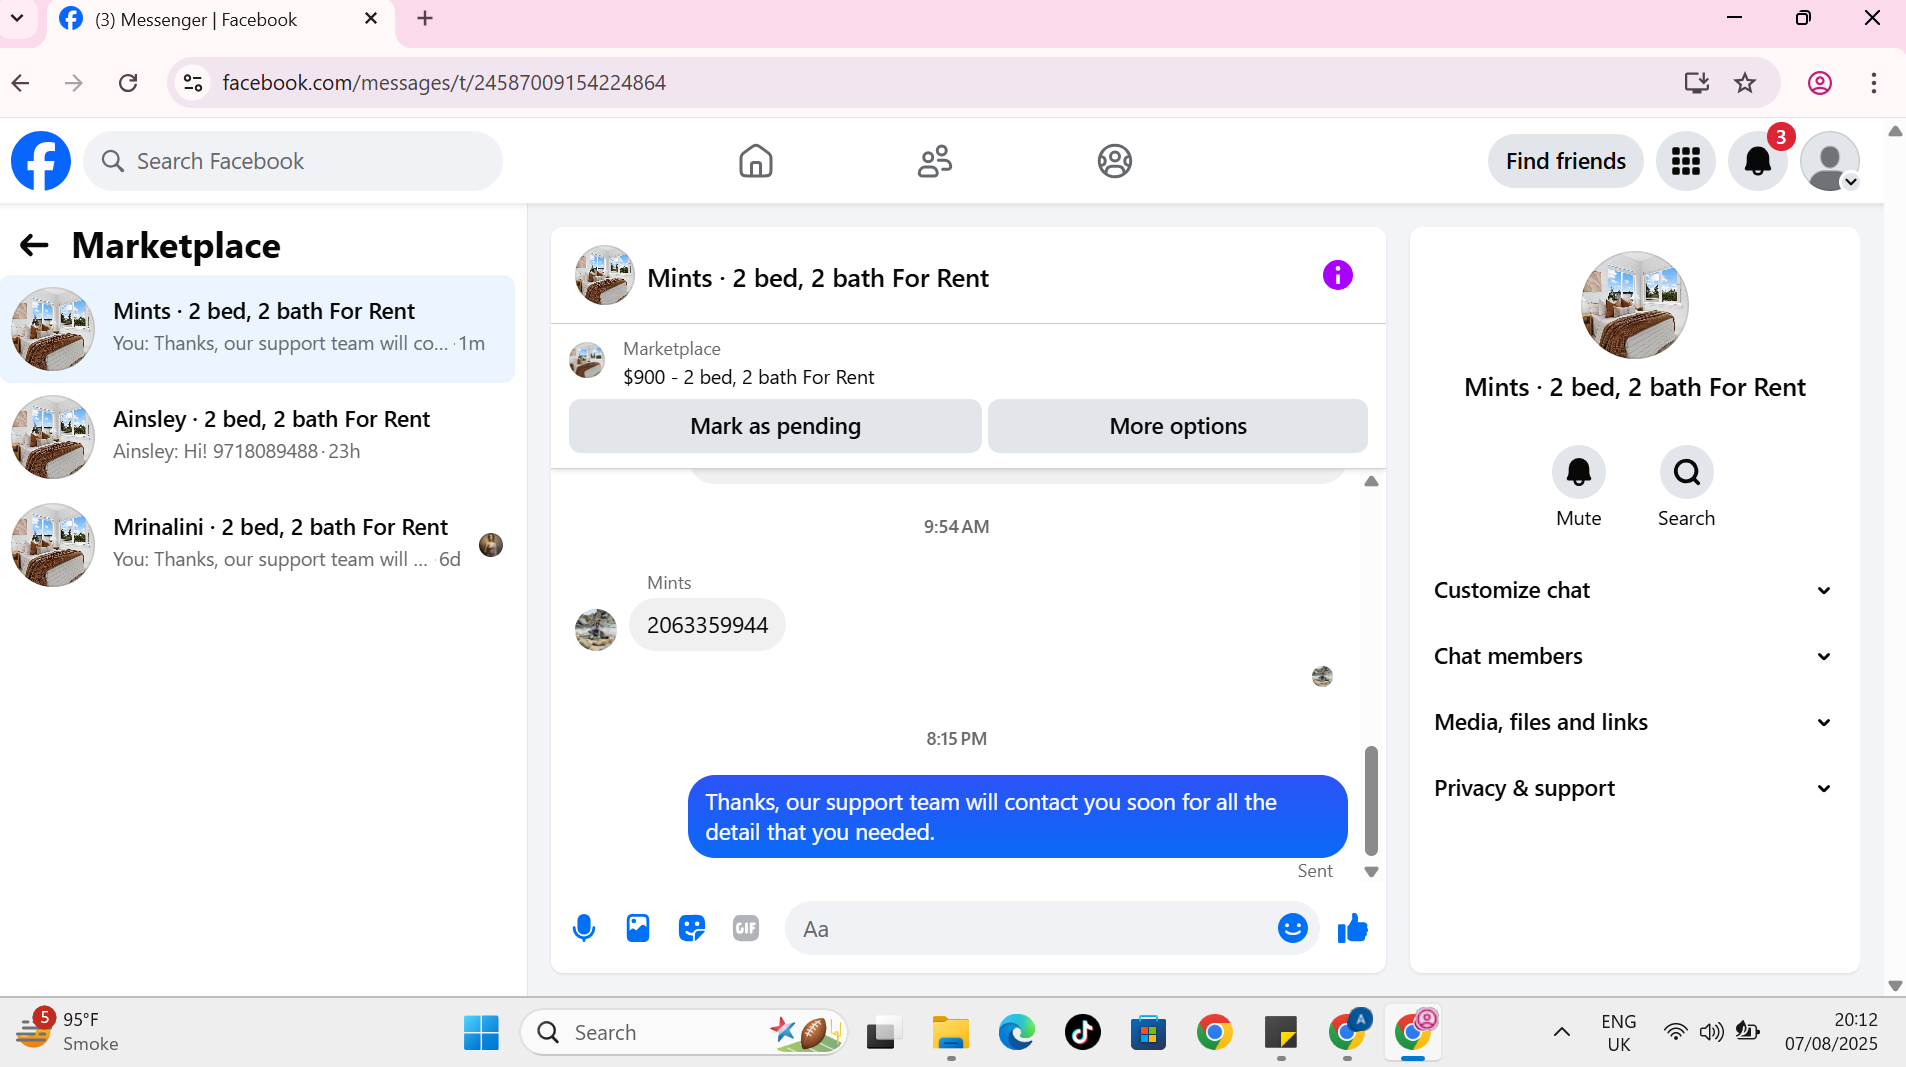Open the emoji picker smiley icon
Viewport: 1906px width, 1067px height.
pos(1293,929)
